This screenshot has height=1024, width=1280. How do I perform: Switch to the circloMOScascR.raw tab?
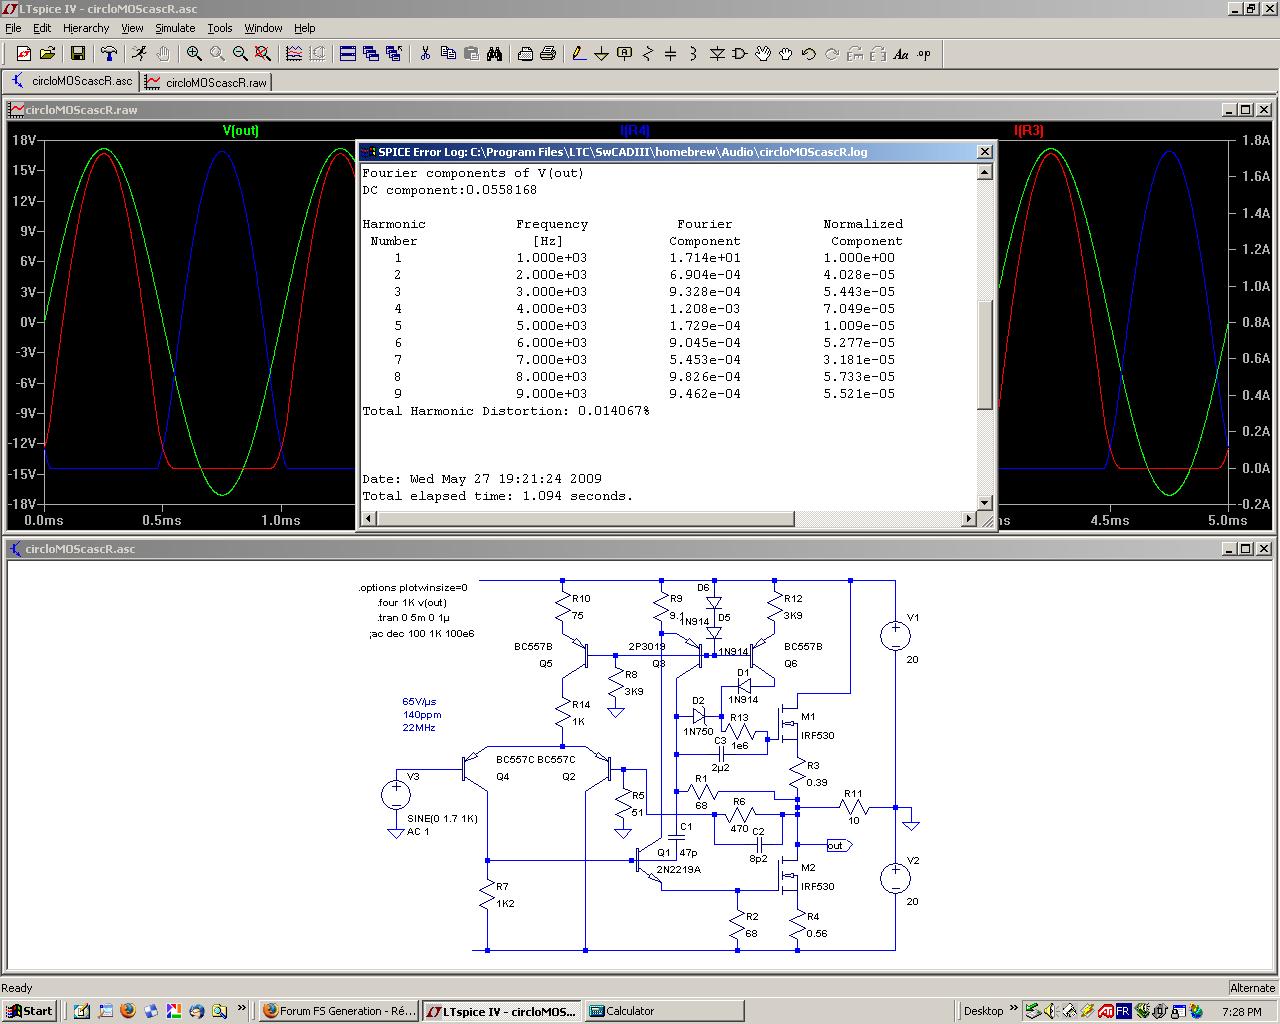pyautogui.click(x=207, y=82)
